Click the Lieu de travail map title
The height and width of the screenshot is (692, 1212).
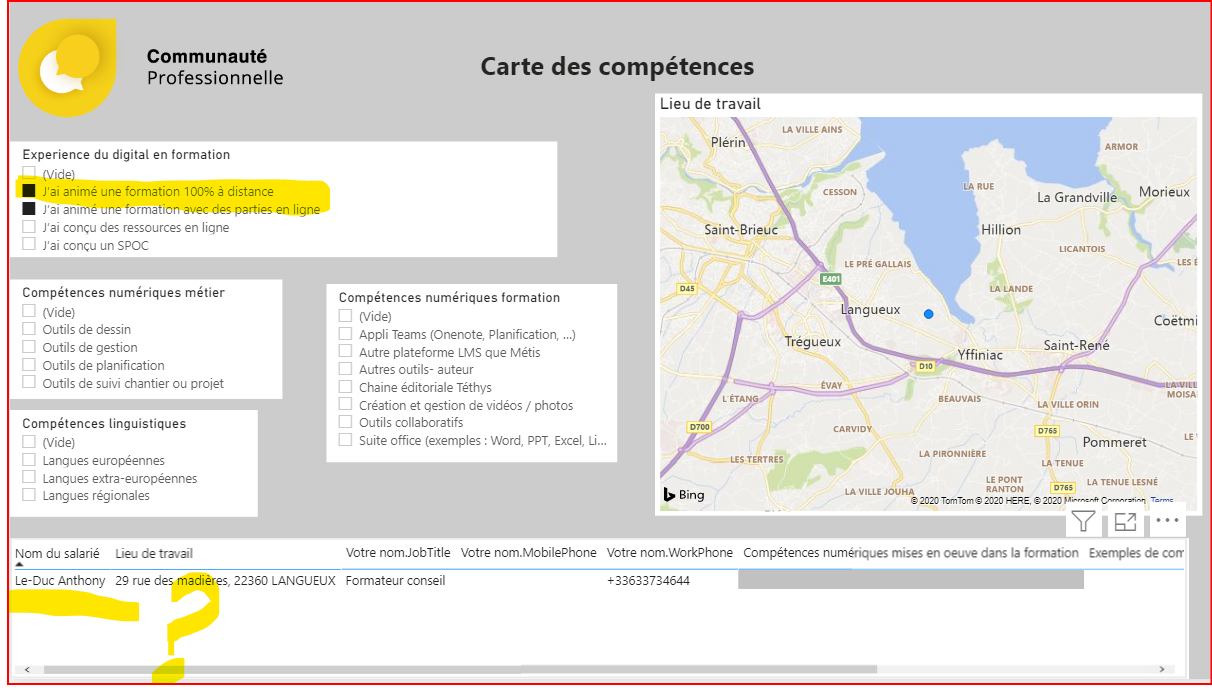point(710,104)
